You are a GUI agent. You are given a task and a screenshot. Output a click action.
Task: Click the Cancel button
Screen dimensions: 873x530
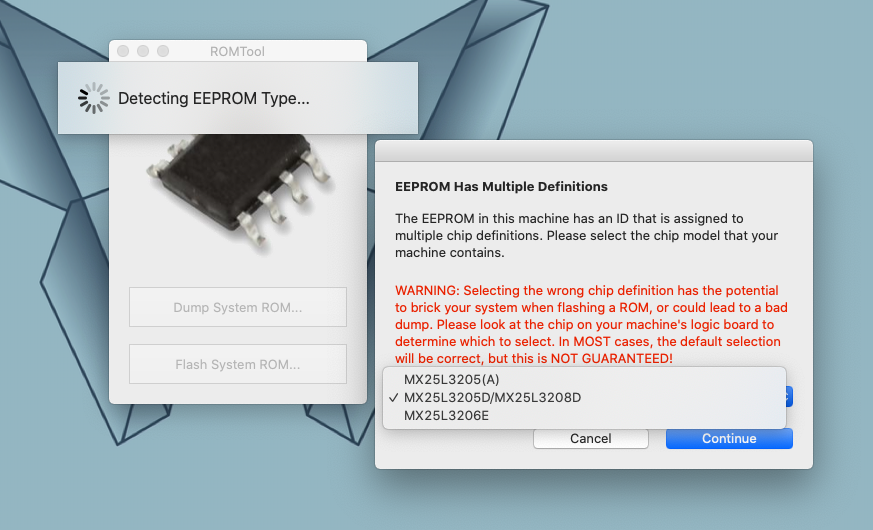[591, 439]
